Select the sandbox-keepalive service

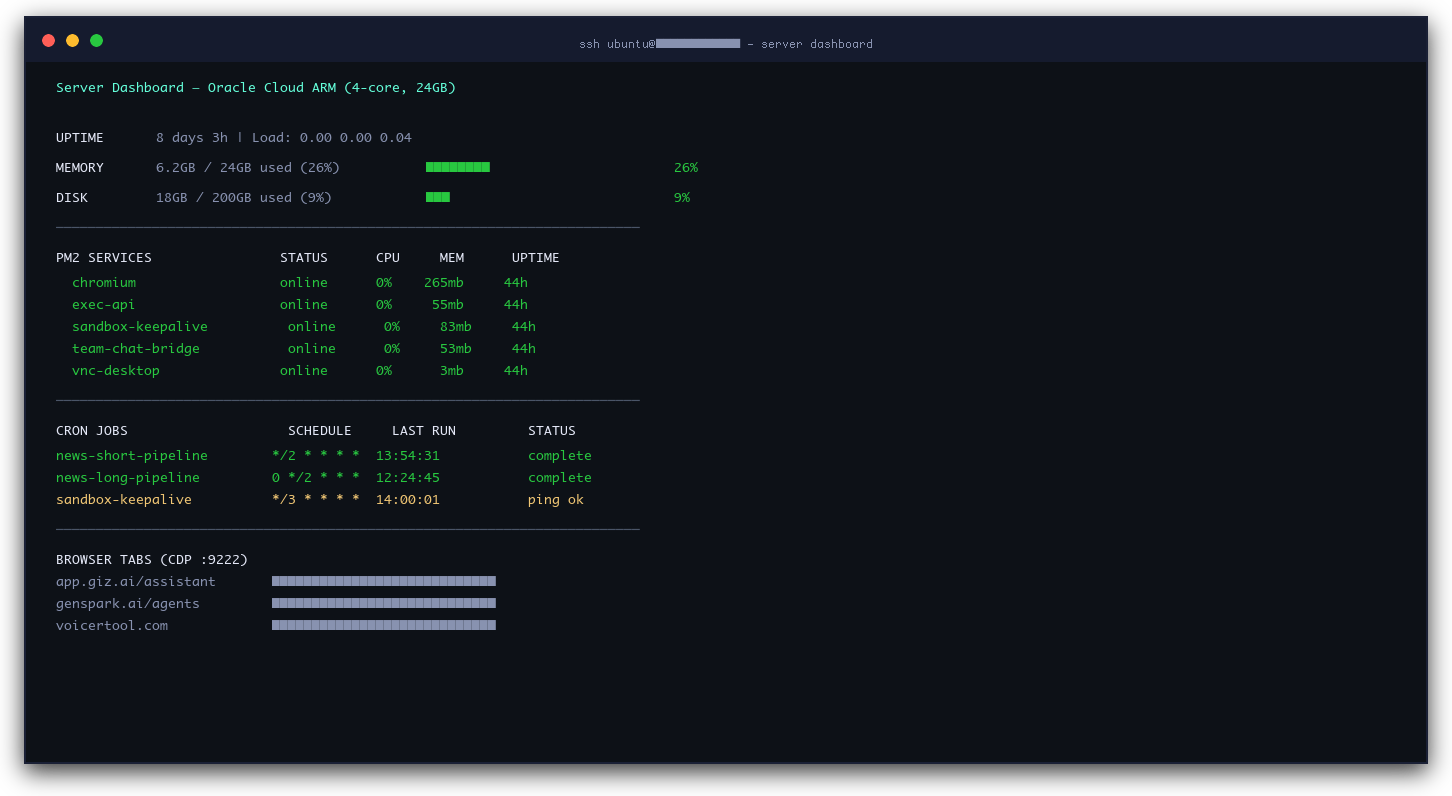(140, 326)
